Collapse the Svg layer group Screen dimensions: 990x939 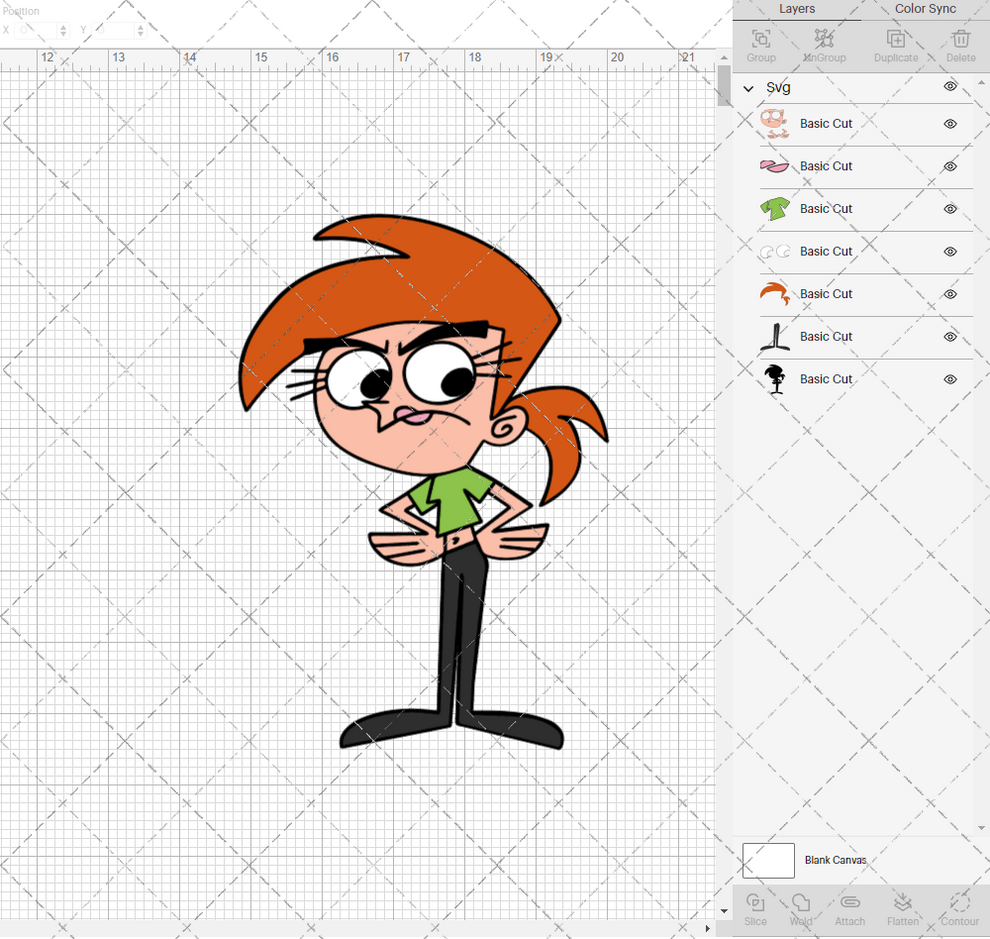747,88
